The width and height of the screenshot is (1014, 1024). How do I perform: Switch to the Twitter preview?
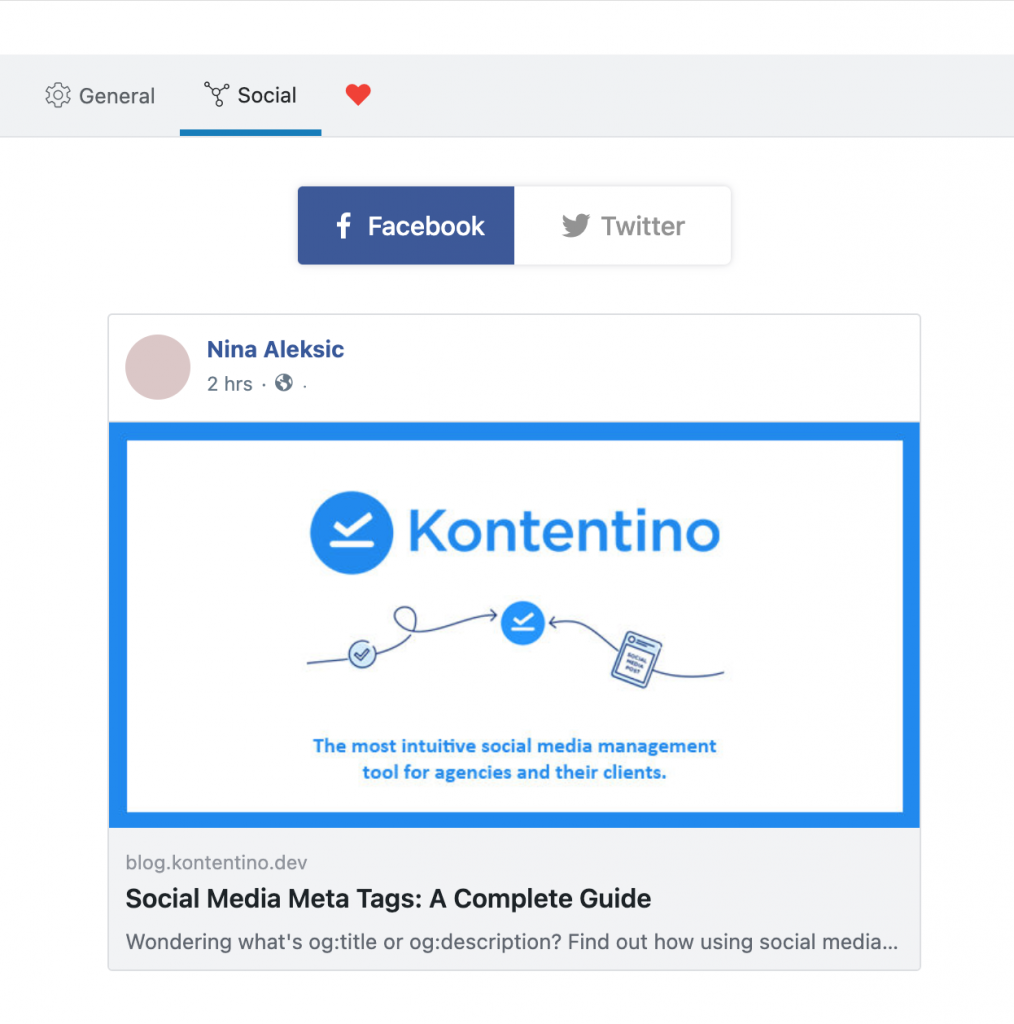tap(622, 226)
